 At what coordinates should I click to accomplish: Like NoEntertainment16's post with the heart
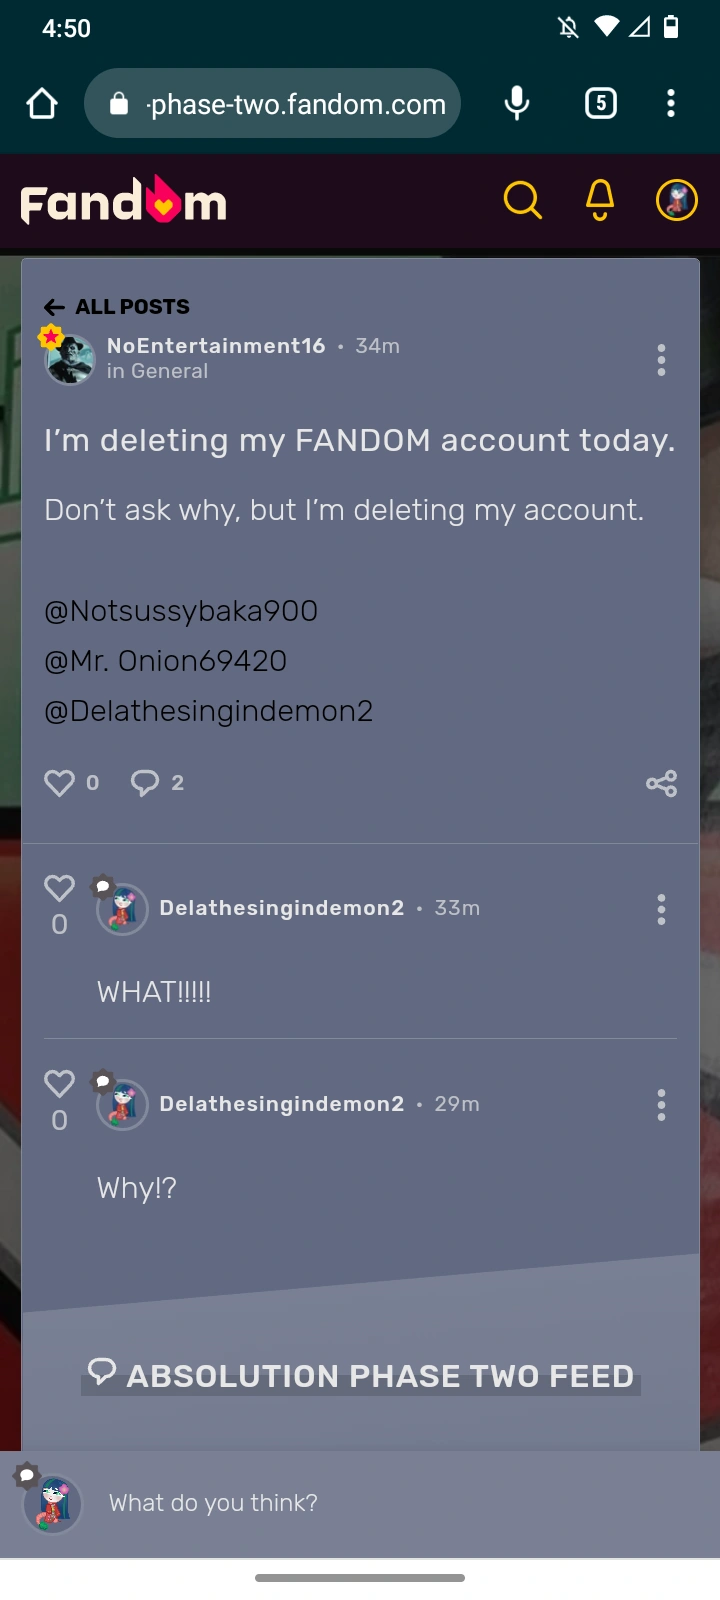(60, 782)
